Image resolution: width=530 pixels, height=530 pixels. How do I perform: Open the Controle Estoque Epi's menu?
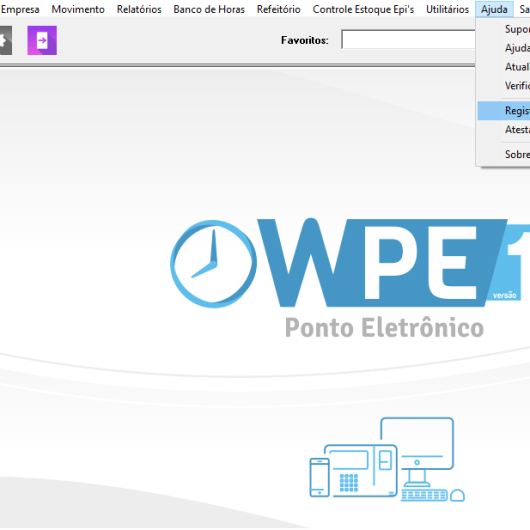tap(363, 9)
